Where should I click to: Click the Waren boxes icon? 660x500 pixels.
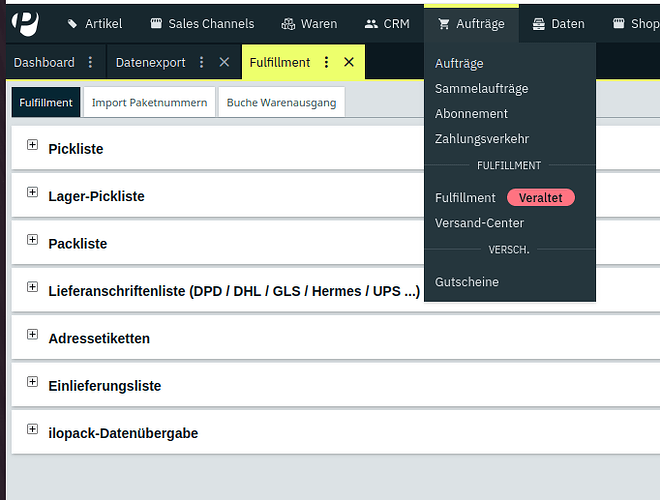tap(288, 23)
